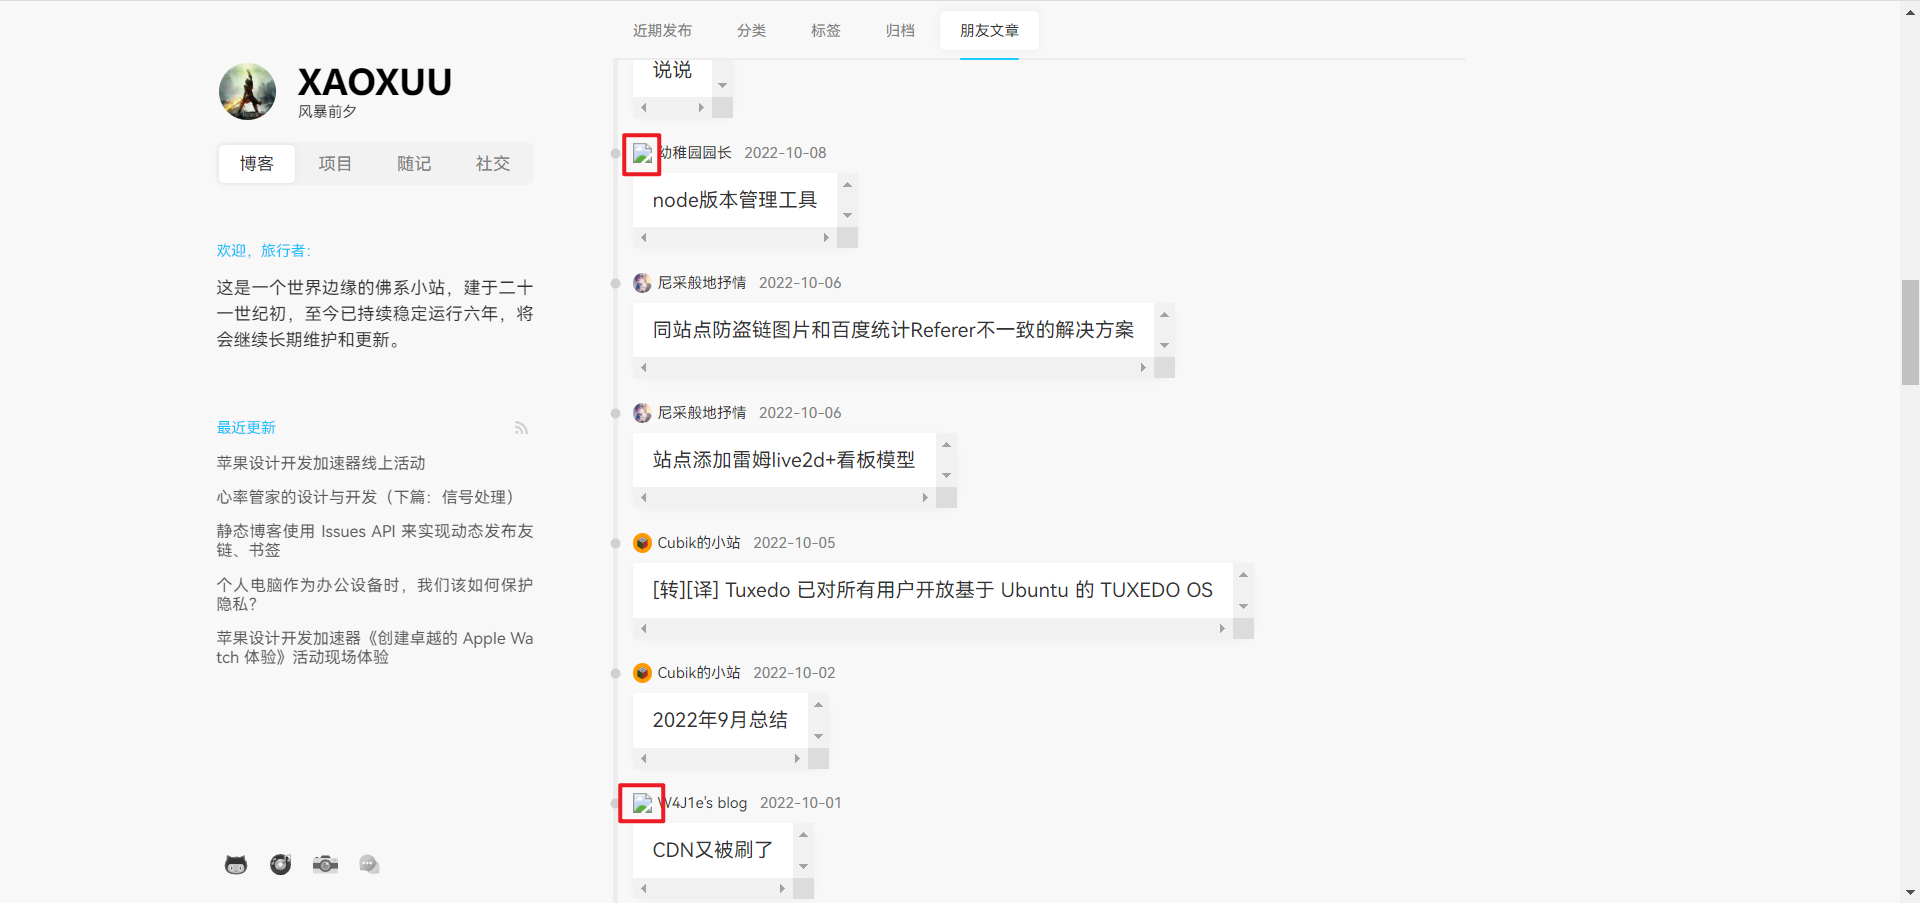The width and height of the screenshot is (1920, 903).
Task: Switch to the 分类 tab
Action: point(751,31)
